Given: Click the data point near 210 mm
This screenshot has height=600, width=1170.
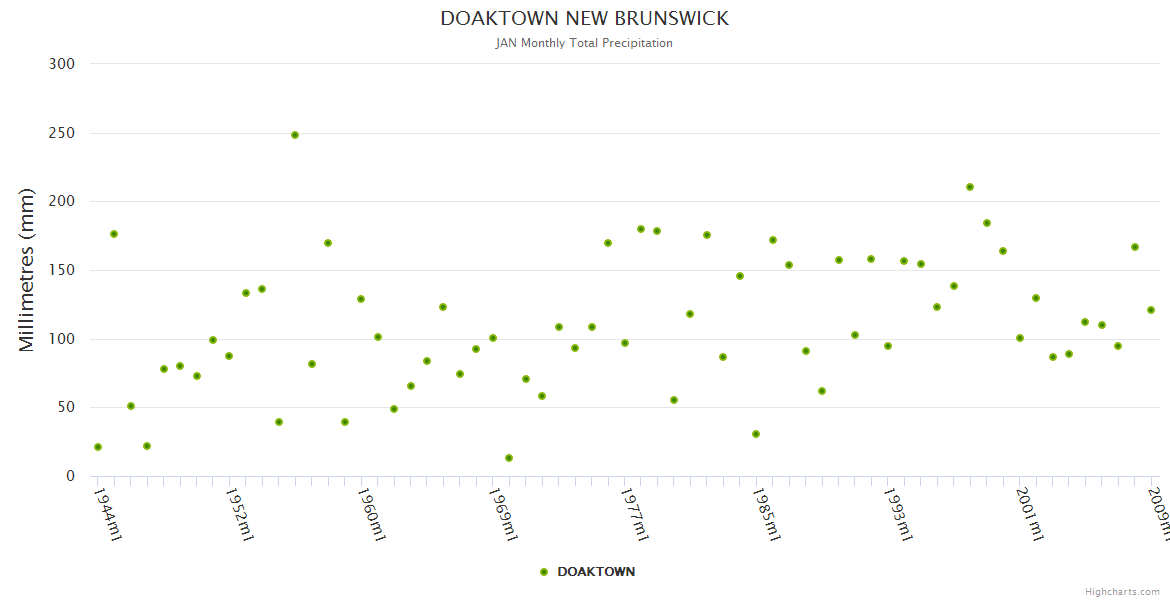Looking at the screenshot, I should point(970,187).
